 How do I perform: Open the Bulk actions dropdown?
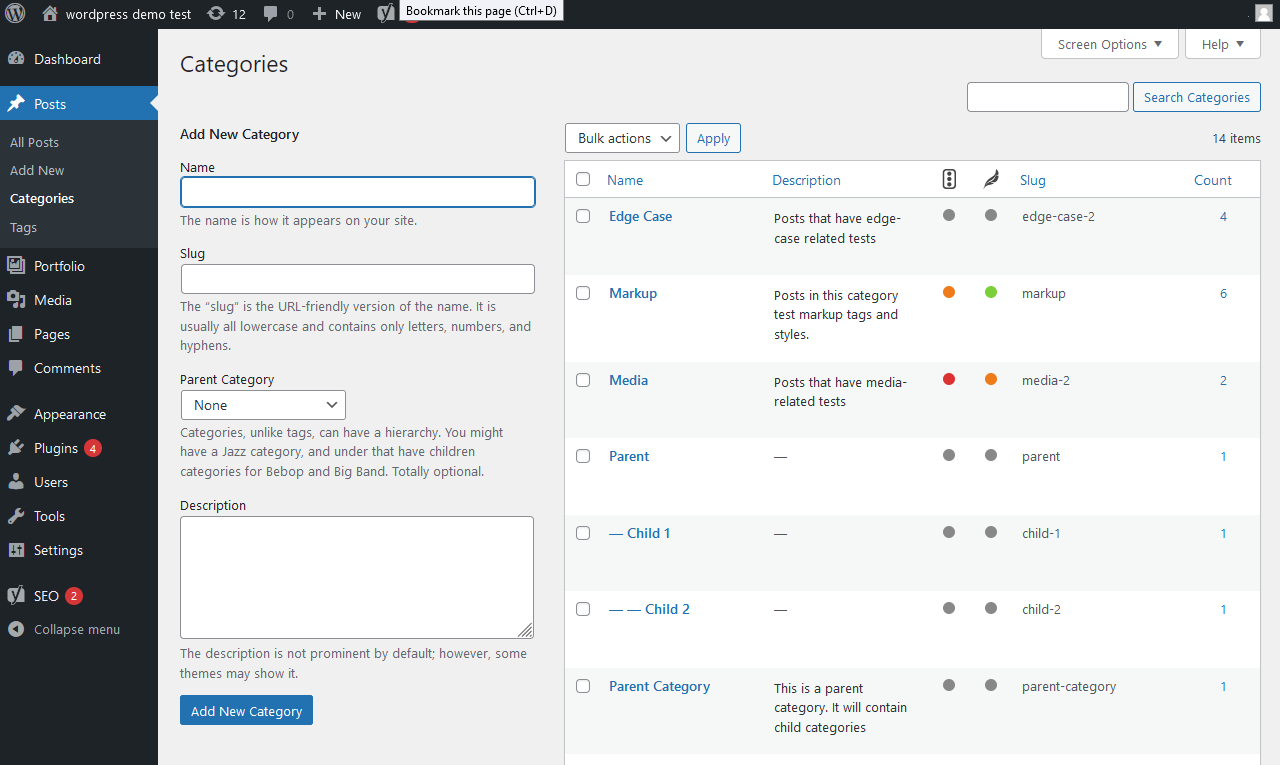point(622,138)
